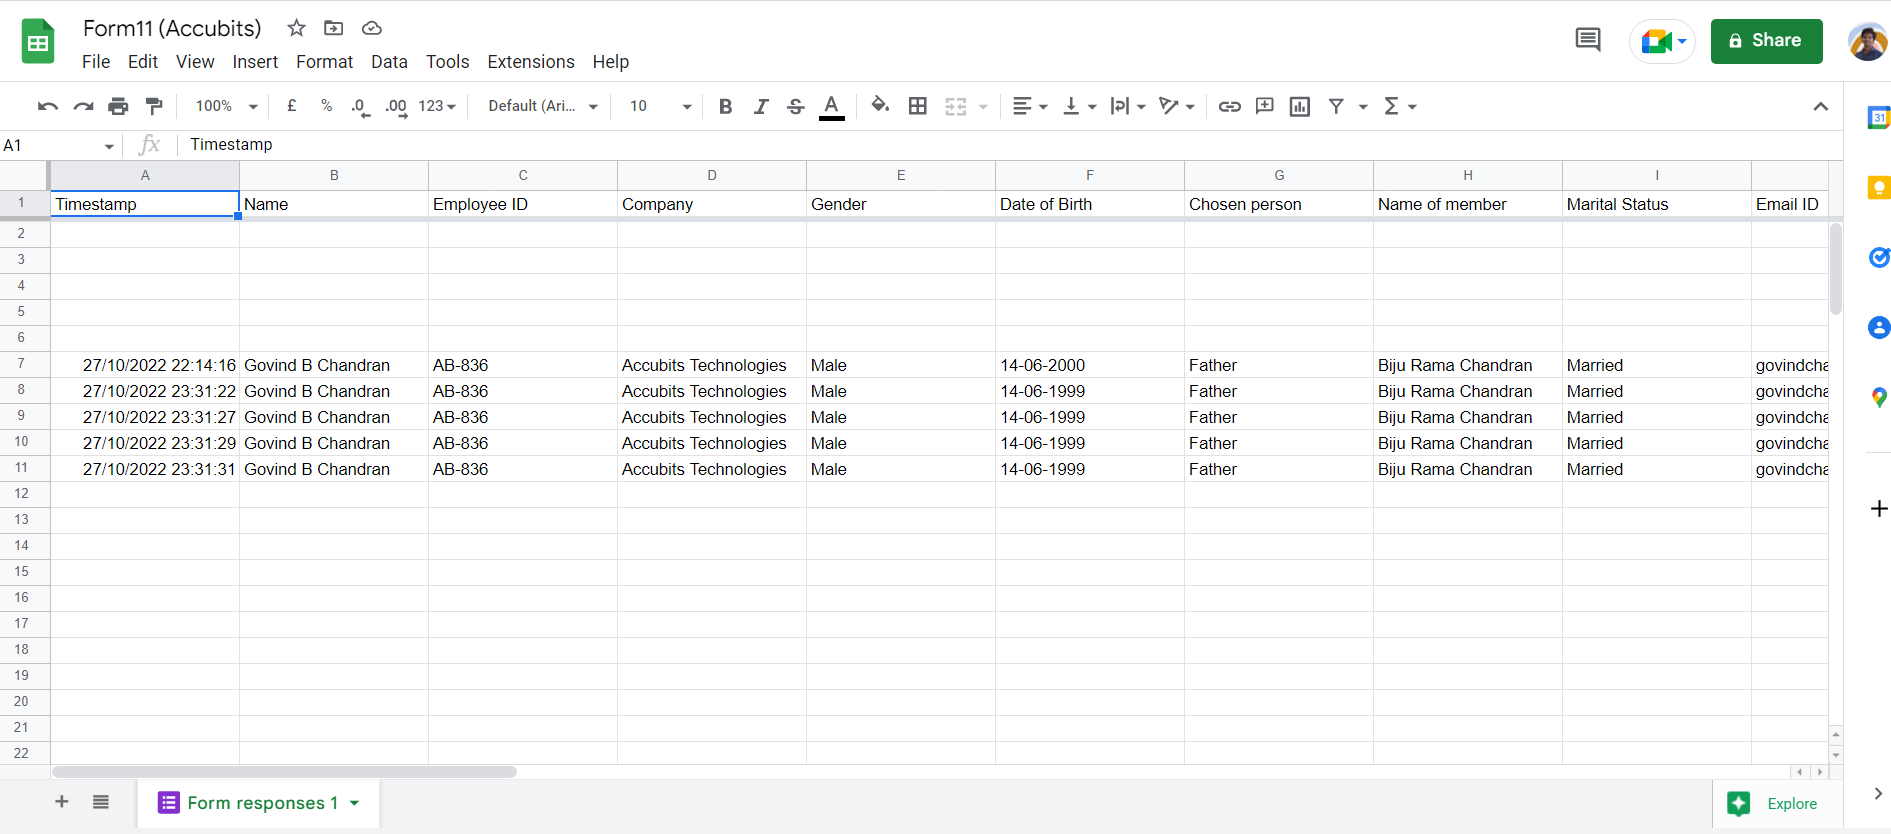Format as percent
The height and width of the screenshot is (834, 1891).
(x=326, y=106)
